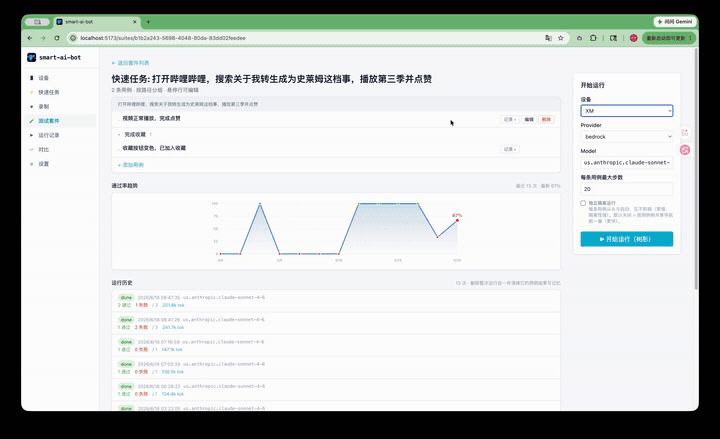The image size is (720, 439).
Task: Open run history entry at 08:47:35
Action: tap(336, 301)
